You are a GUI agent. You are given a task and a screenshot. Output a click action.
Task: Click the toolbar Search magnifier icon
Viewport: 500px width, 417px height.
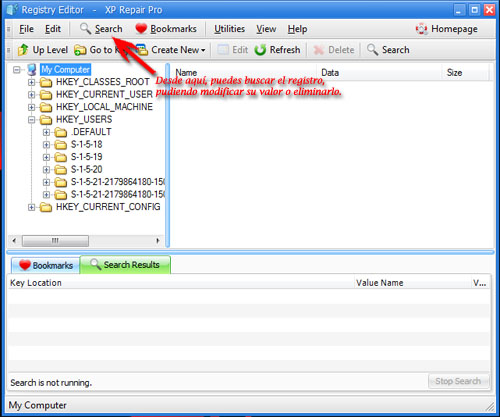(372, 50)
